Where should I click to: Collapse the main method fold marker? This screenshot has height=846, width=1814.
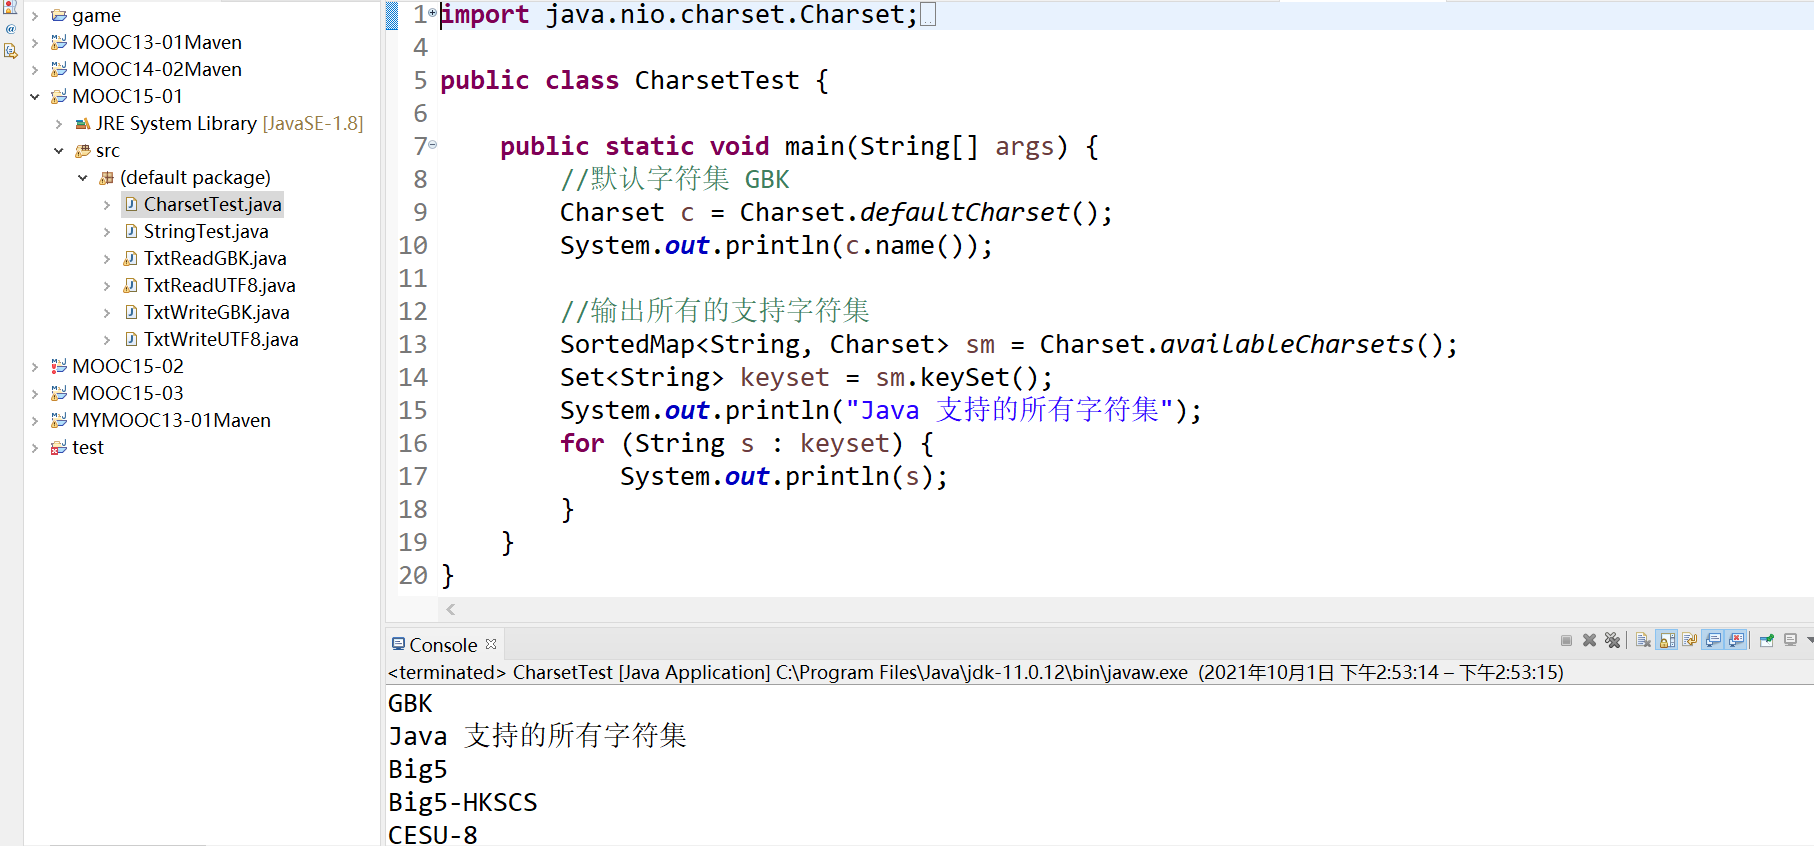click(x=432, y=145)
